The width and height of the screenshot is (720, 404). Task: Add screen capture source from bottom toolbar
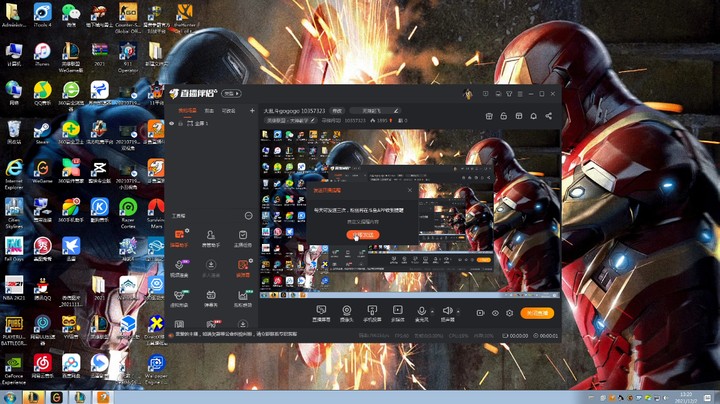(x=321, y=314)
